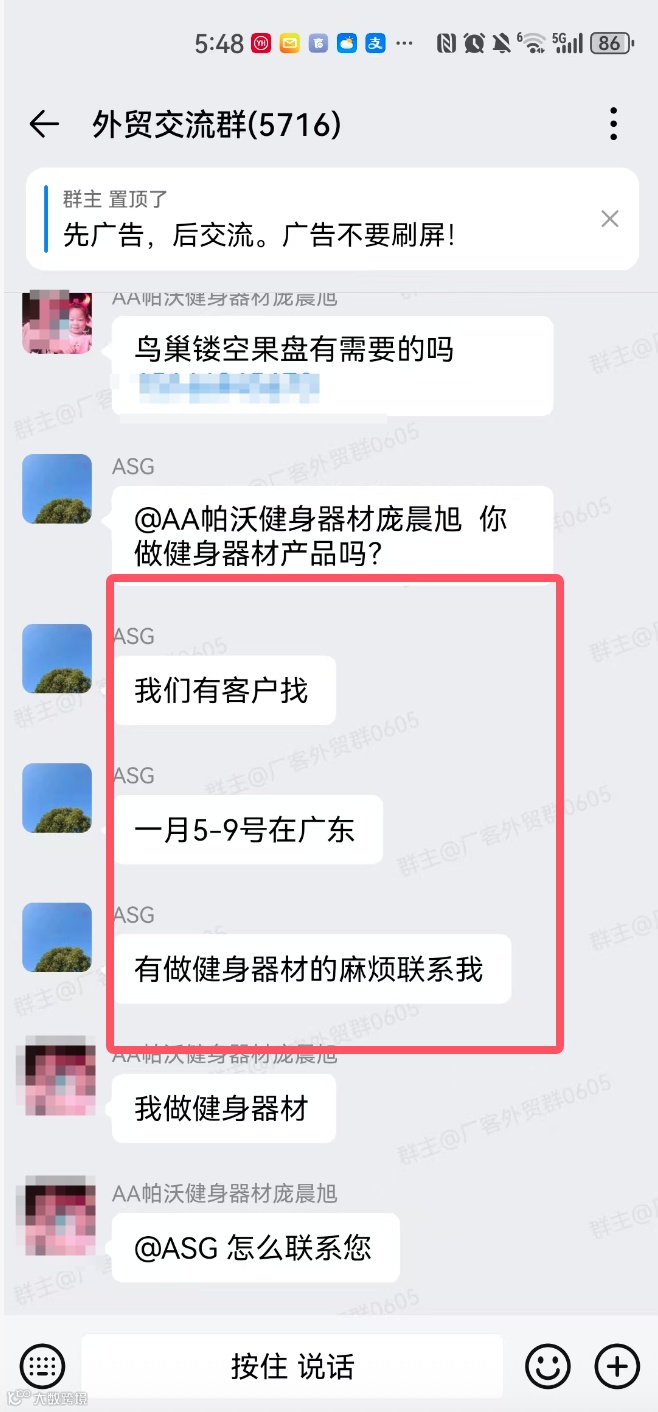The width and height of the screenshot is (658, 1412).
Task: Select message 鸟巢镂空果盘有需要的吗
Action: (332, 366)
